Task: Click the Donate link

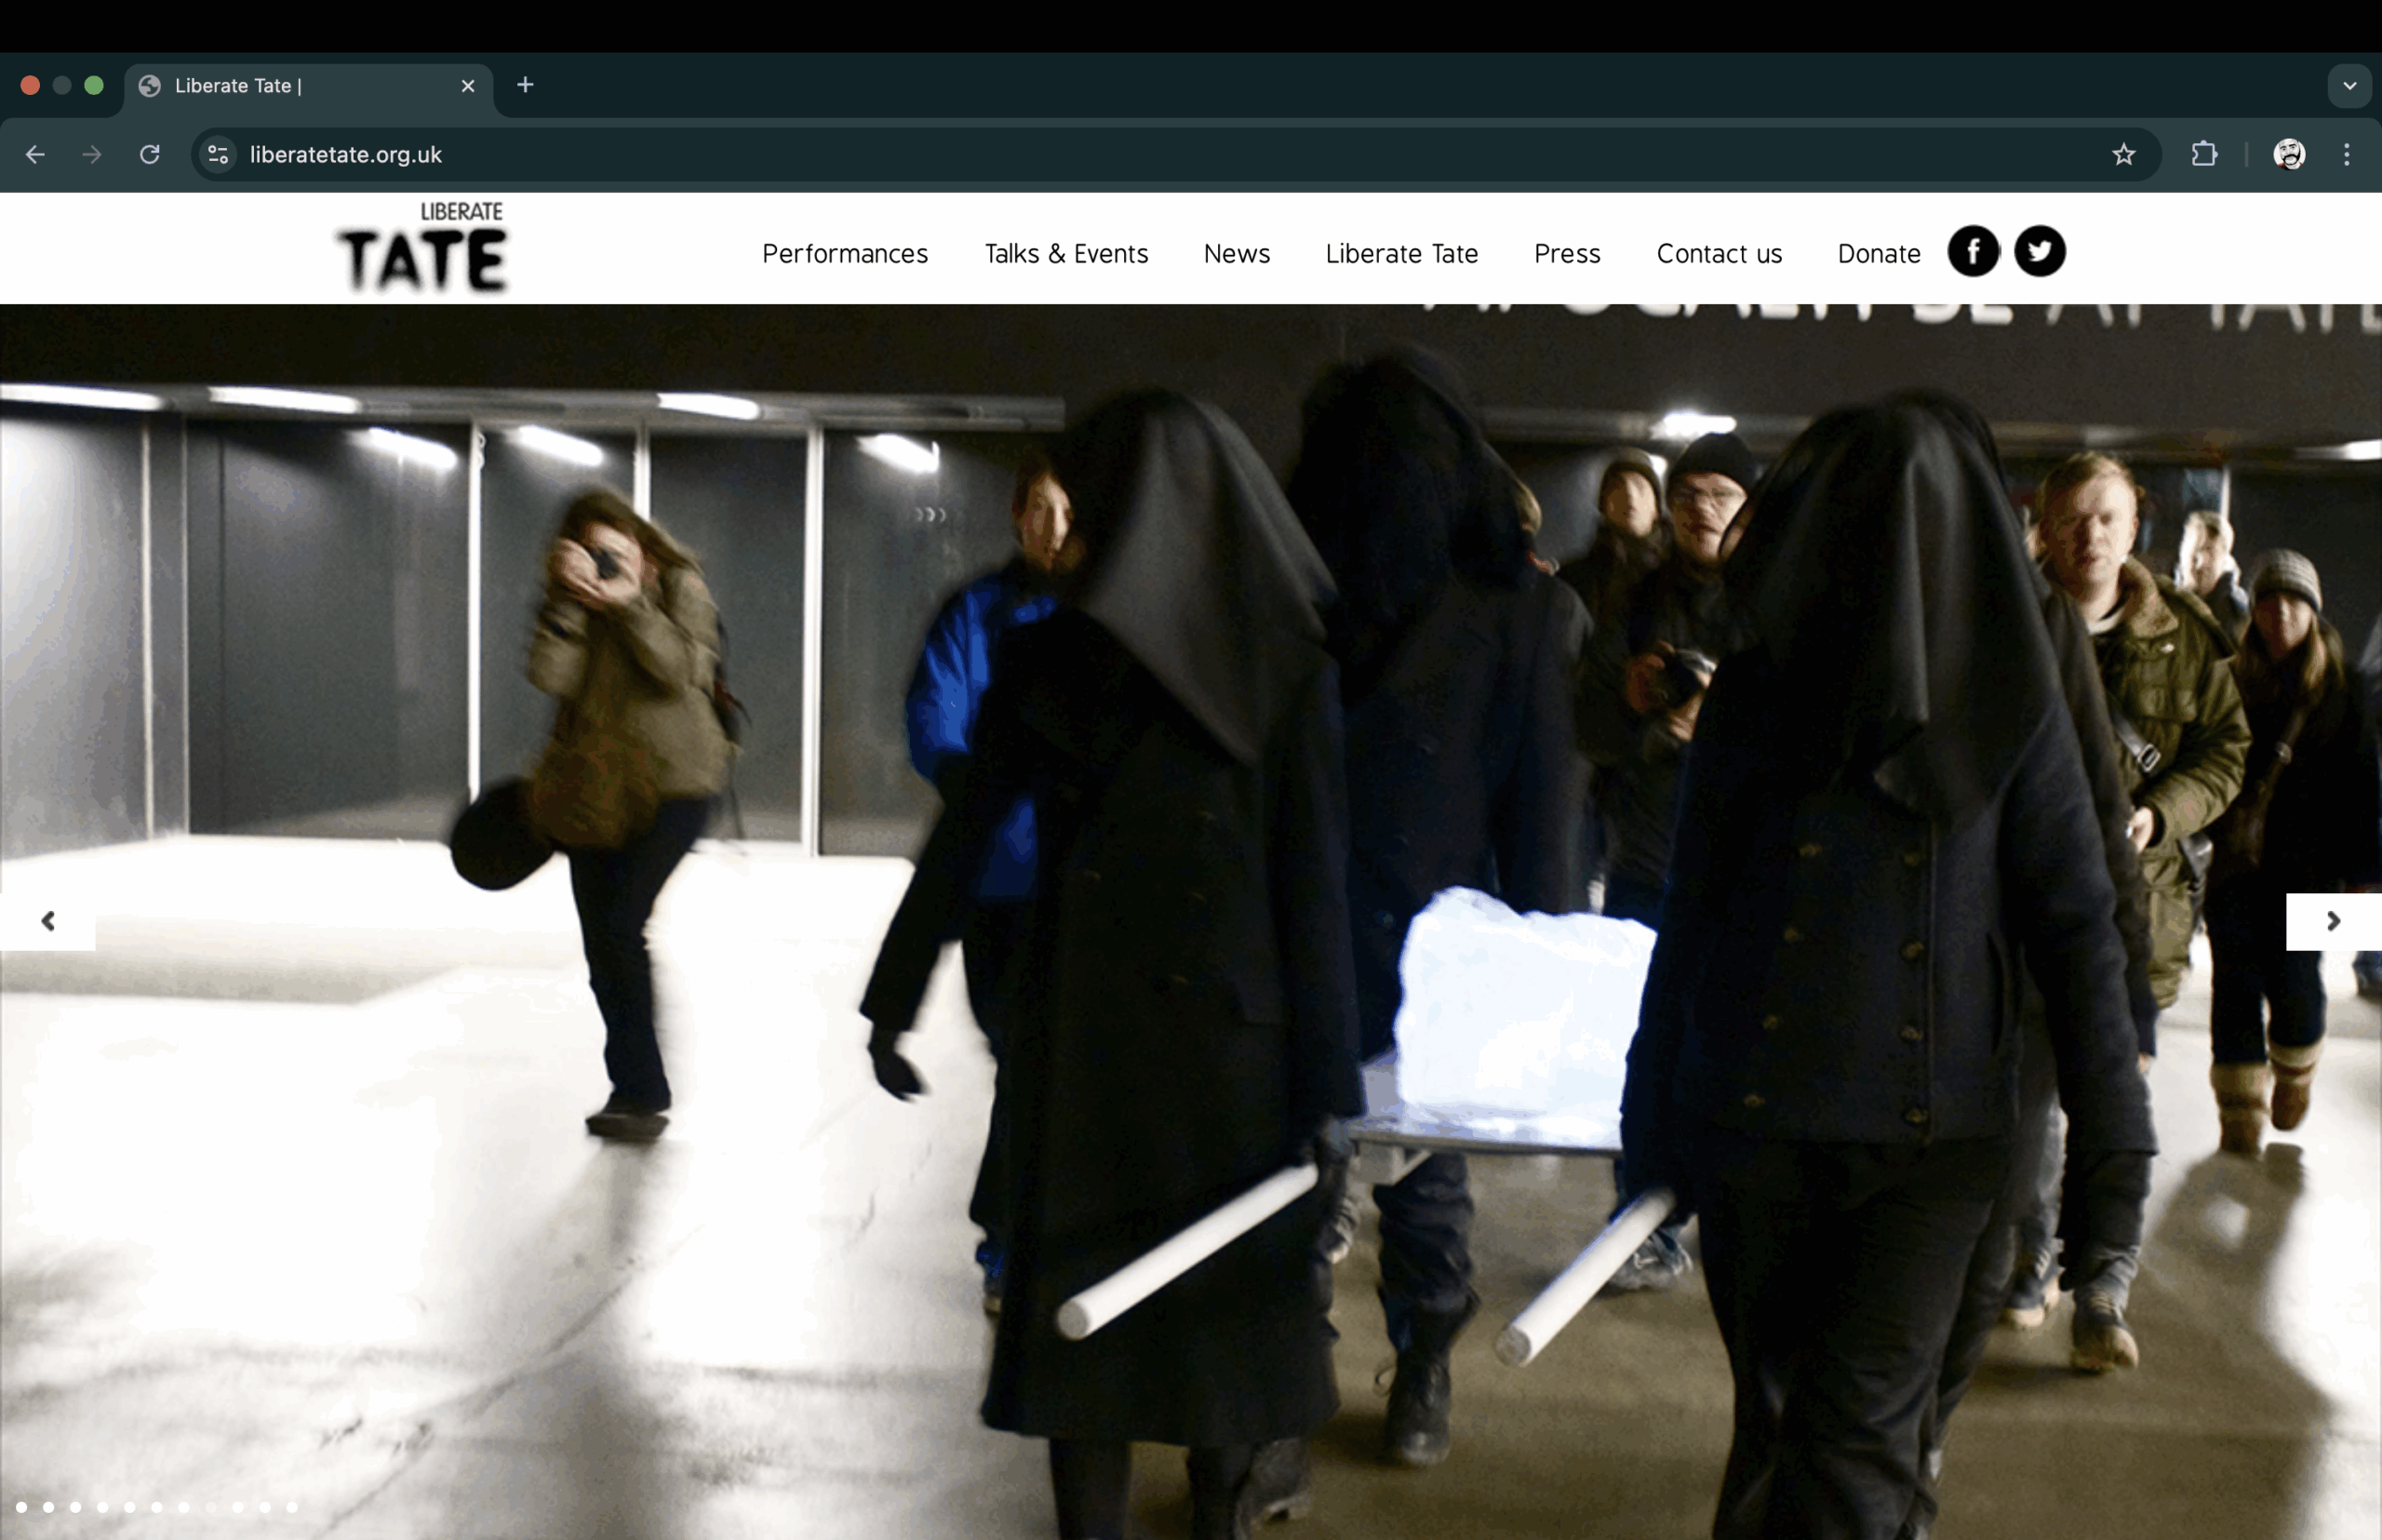Action: (x=1878, y=254)
